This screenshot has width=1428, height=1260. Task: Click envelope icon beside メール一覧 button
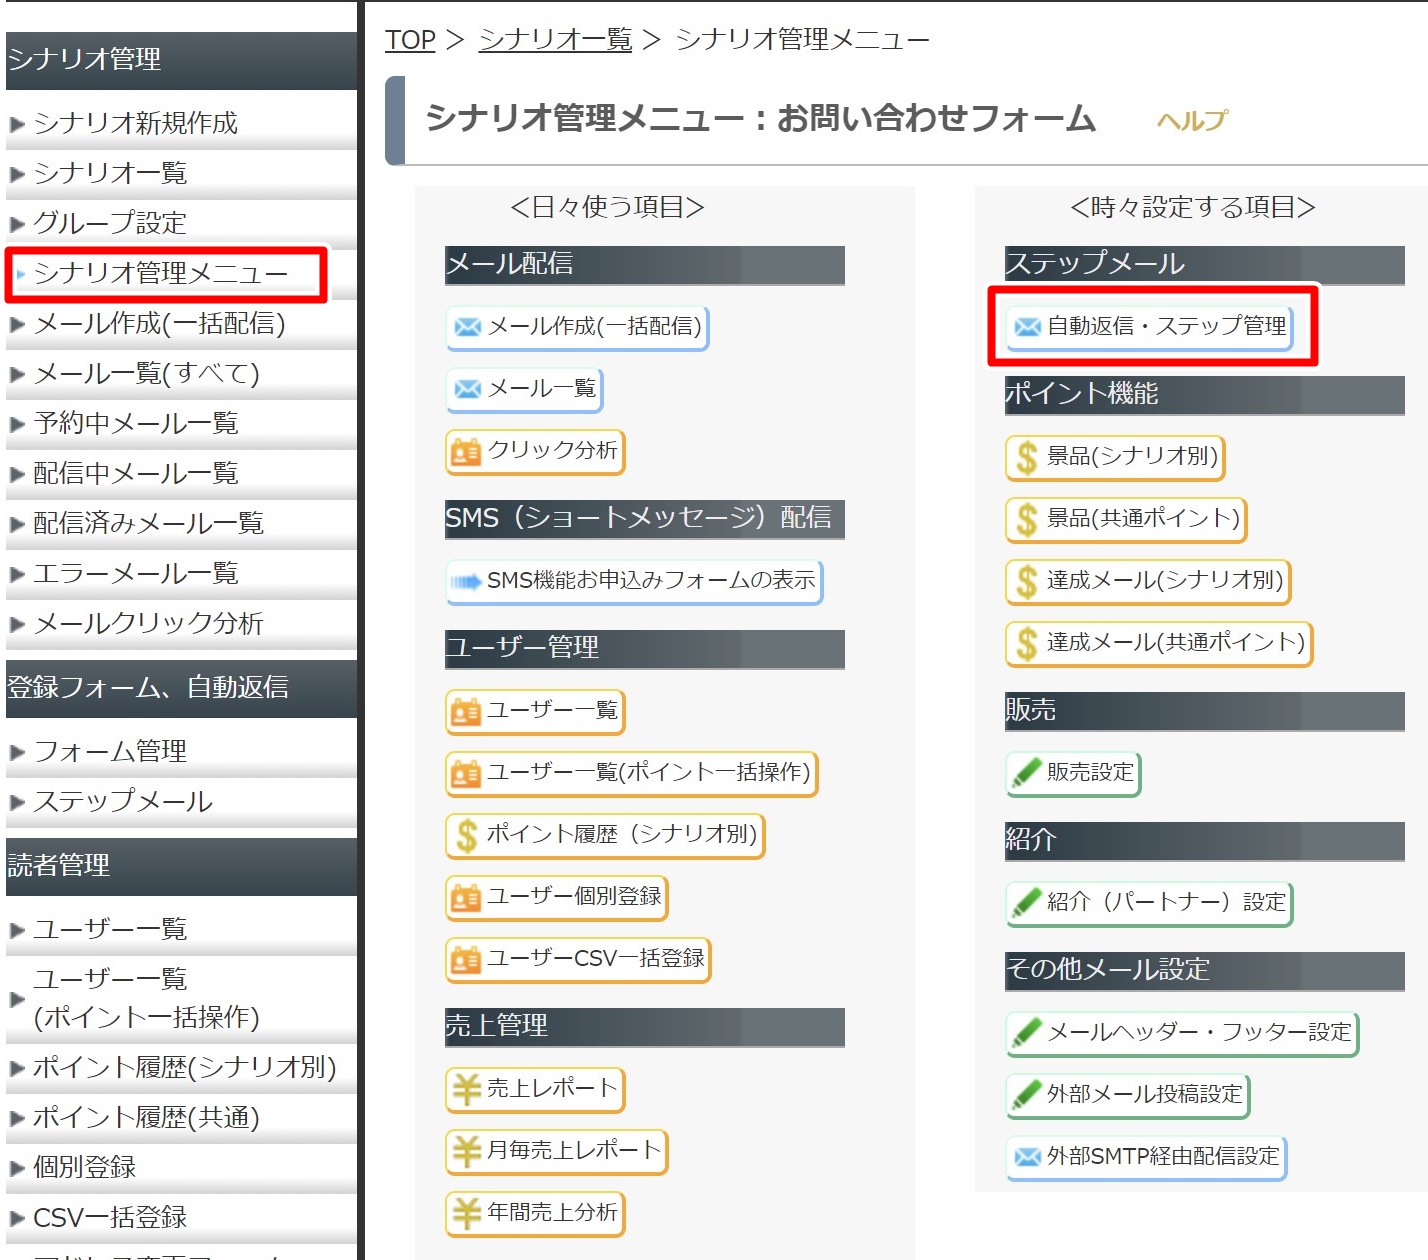[467, 389]
